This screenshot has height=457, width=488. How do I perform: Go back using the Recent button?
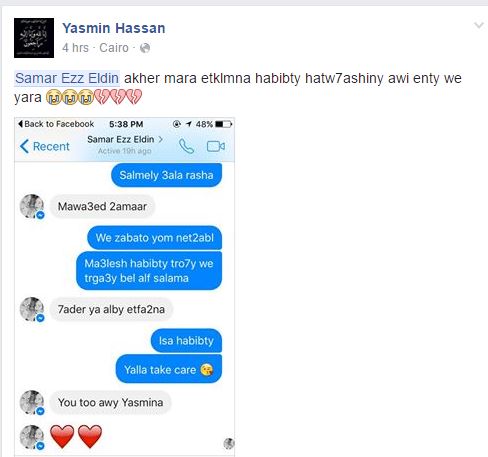[45, 146]
